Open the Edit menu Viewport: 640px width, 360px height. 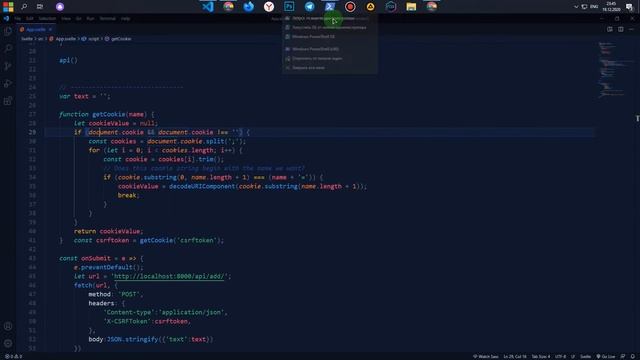click(29, 18)
